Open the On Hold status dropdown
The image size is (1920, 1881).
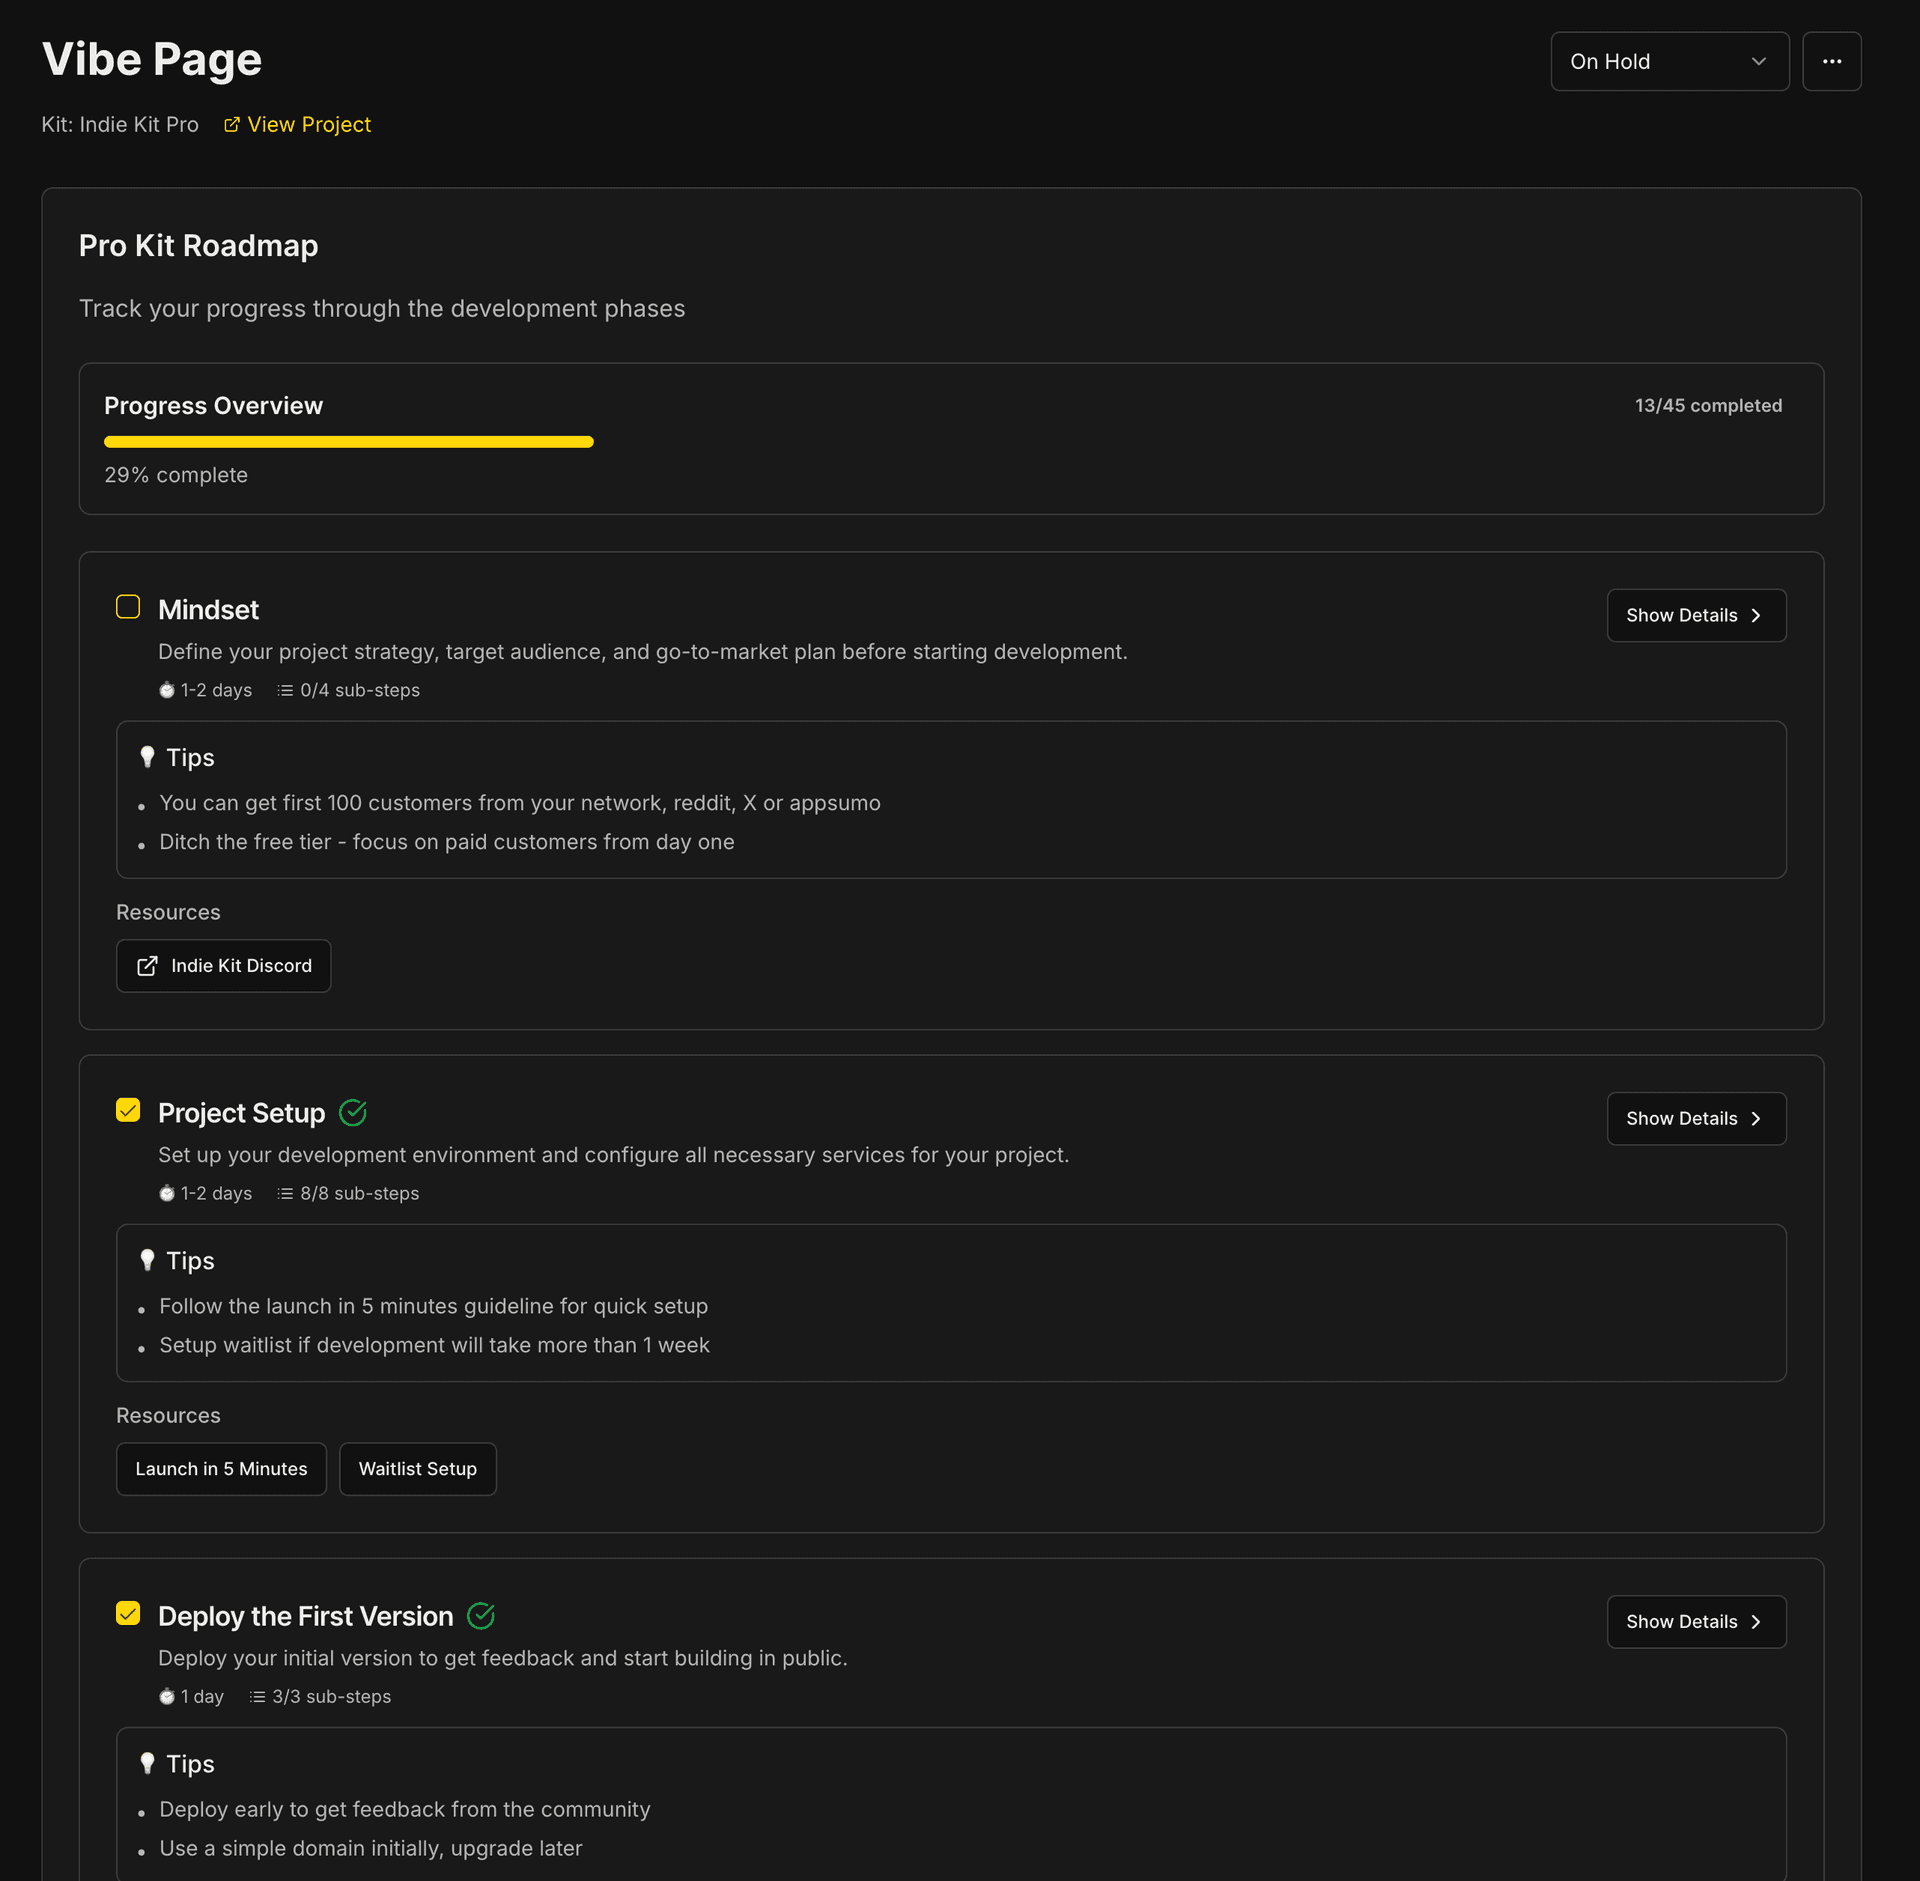point(1669,62)
